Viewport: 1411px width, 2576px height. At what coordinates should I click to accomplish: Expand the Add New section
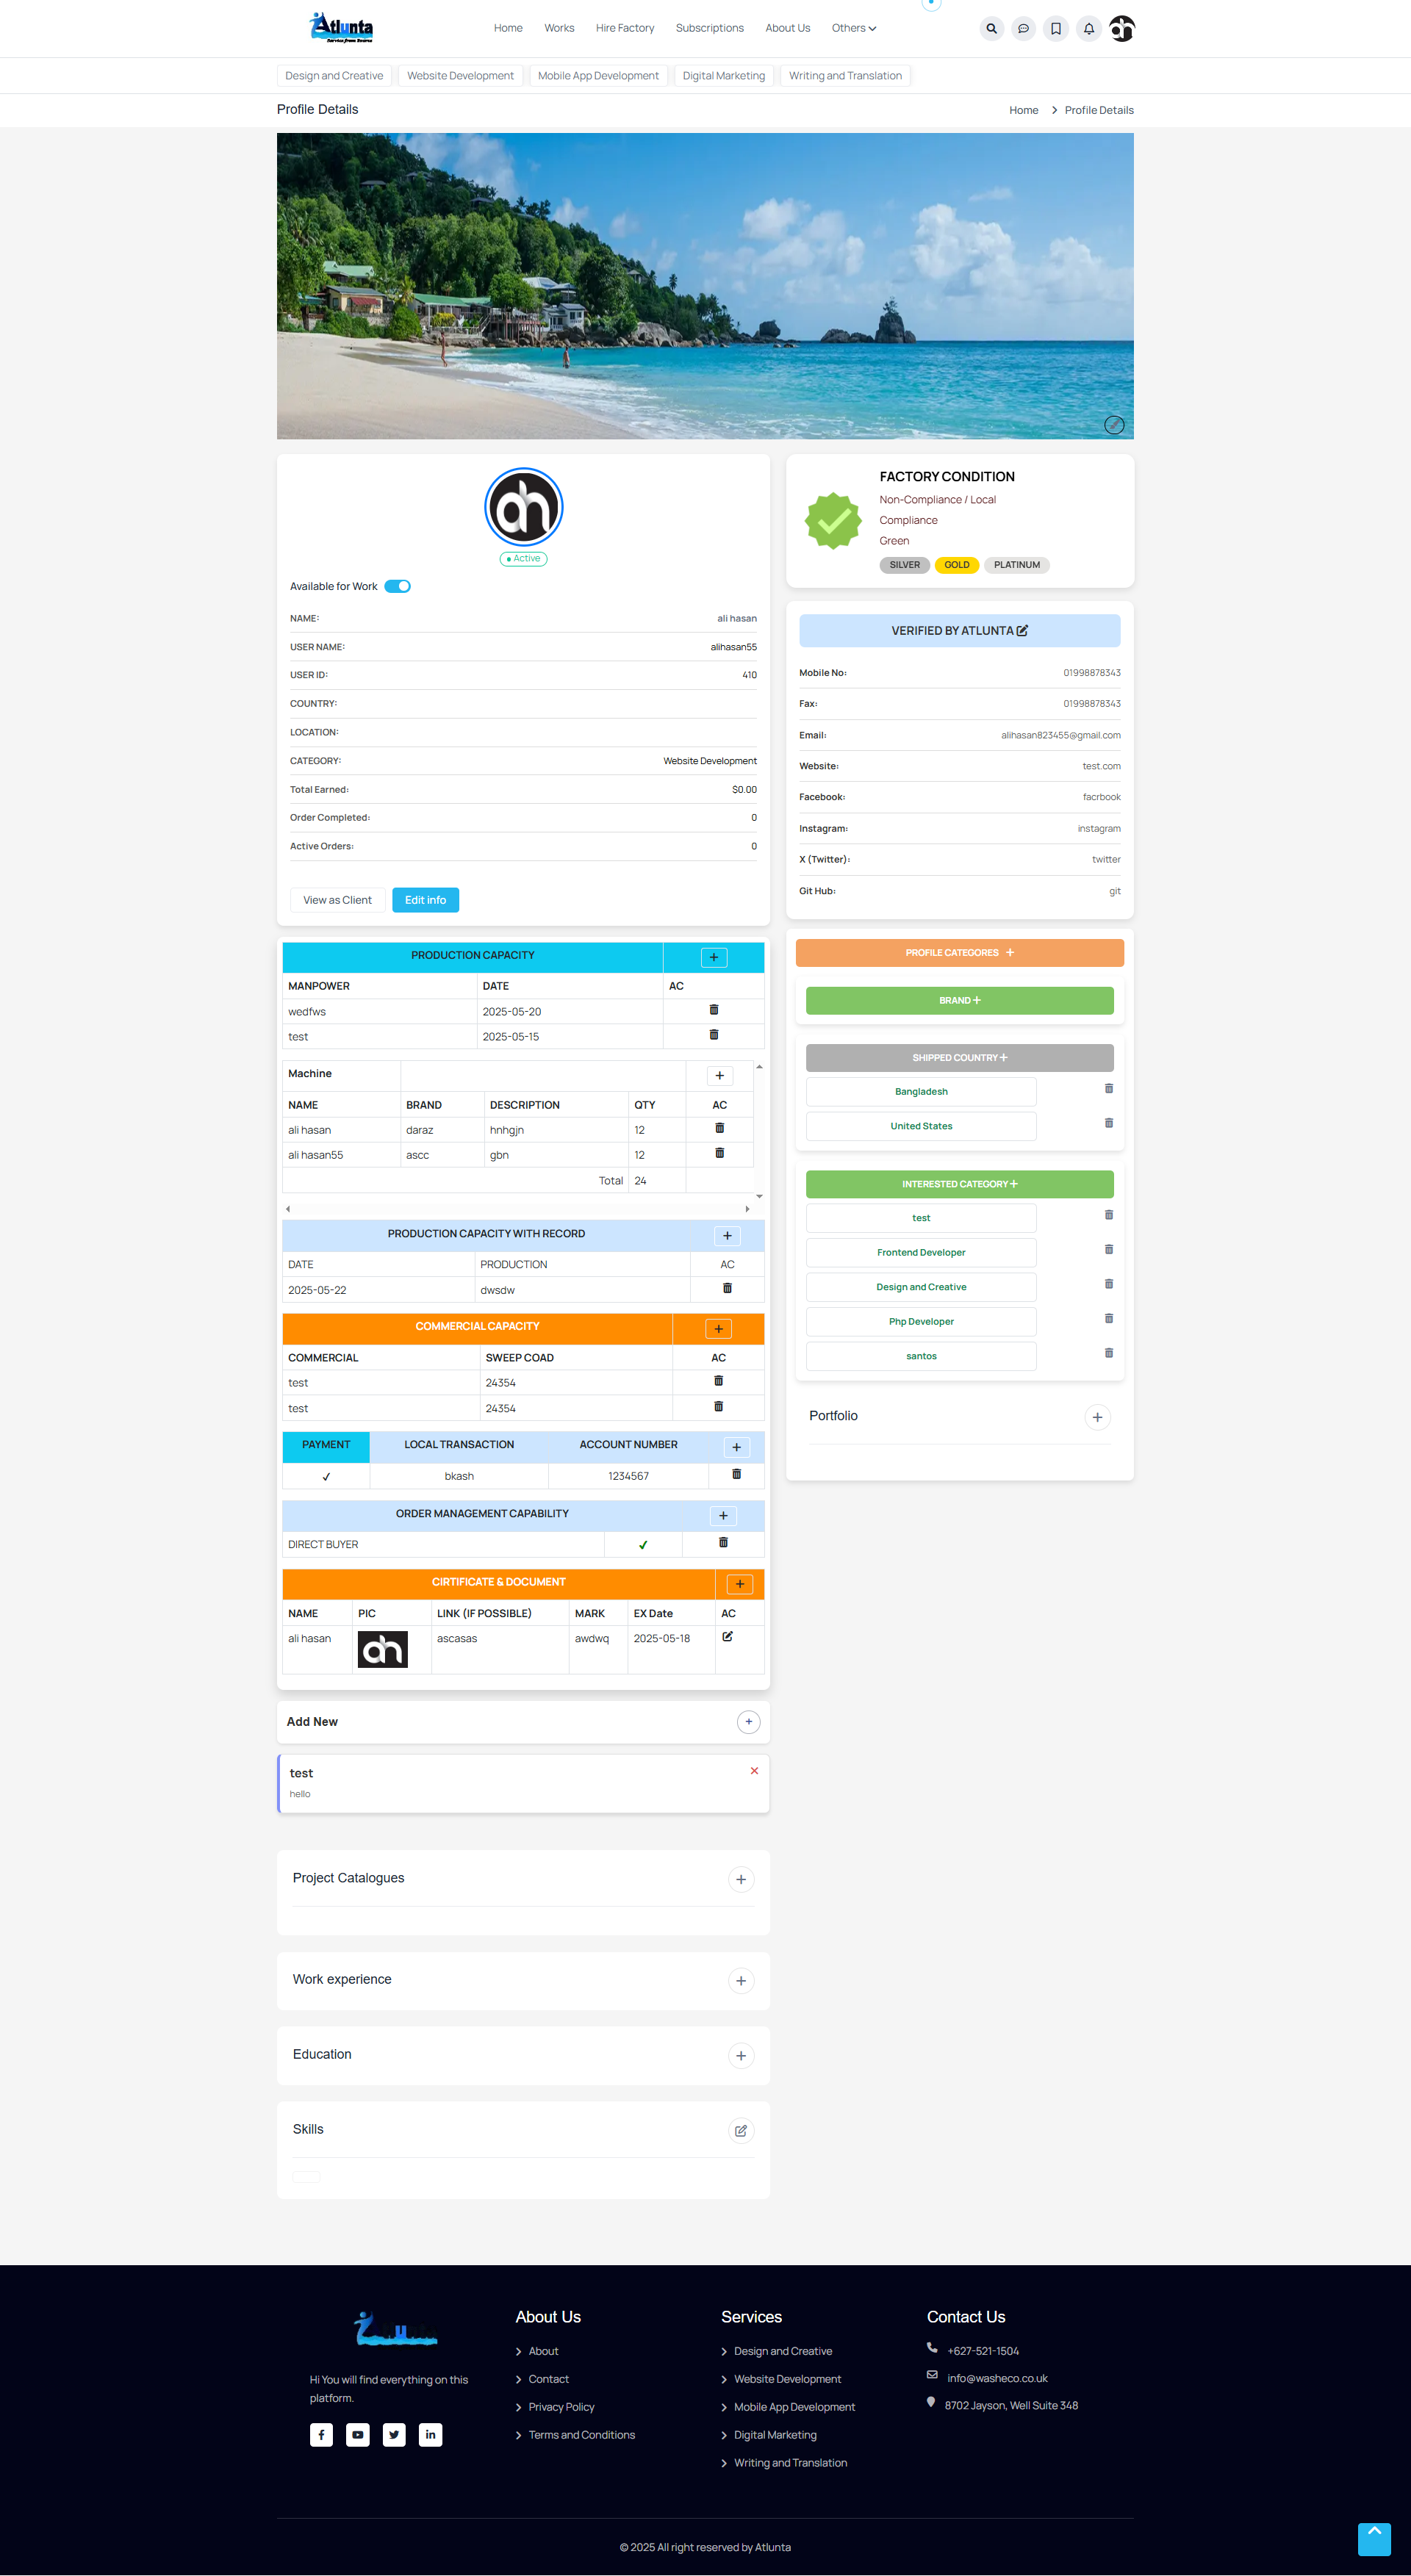(748, 1722)
